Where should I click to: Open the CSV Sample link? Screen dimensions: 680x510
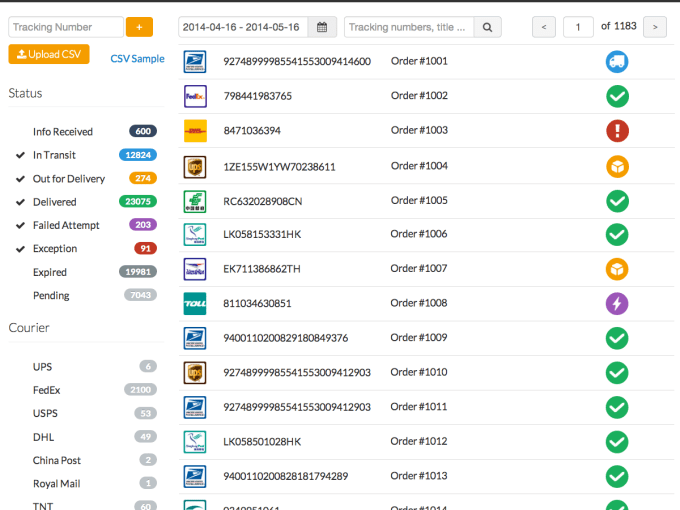coord(137,59)
